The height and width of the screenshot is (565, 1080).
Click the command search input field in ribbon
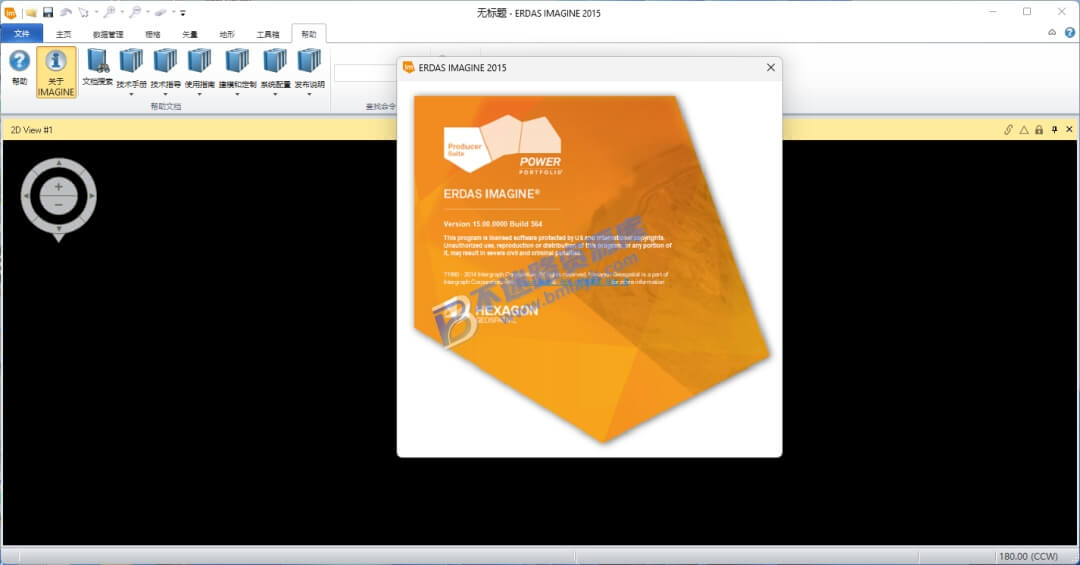coord(366,73)
